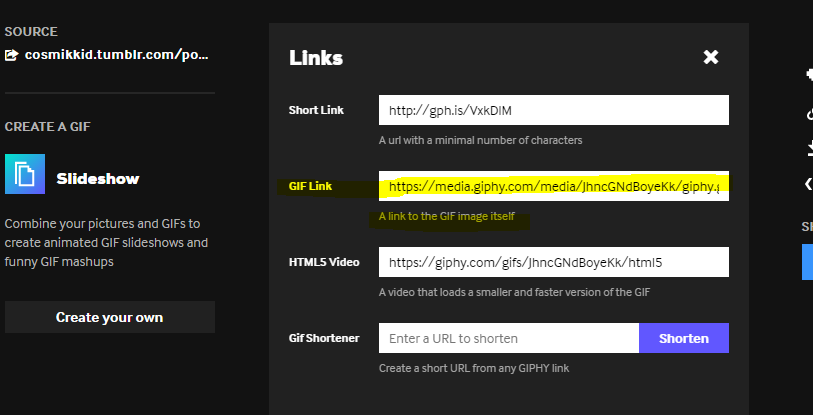The height and width of the screenshot is (415, 813).
Task: Select the GIF Link URL field
Action: click(554, 186)
